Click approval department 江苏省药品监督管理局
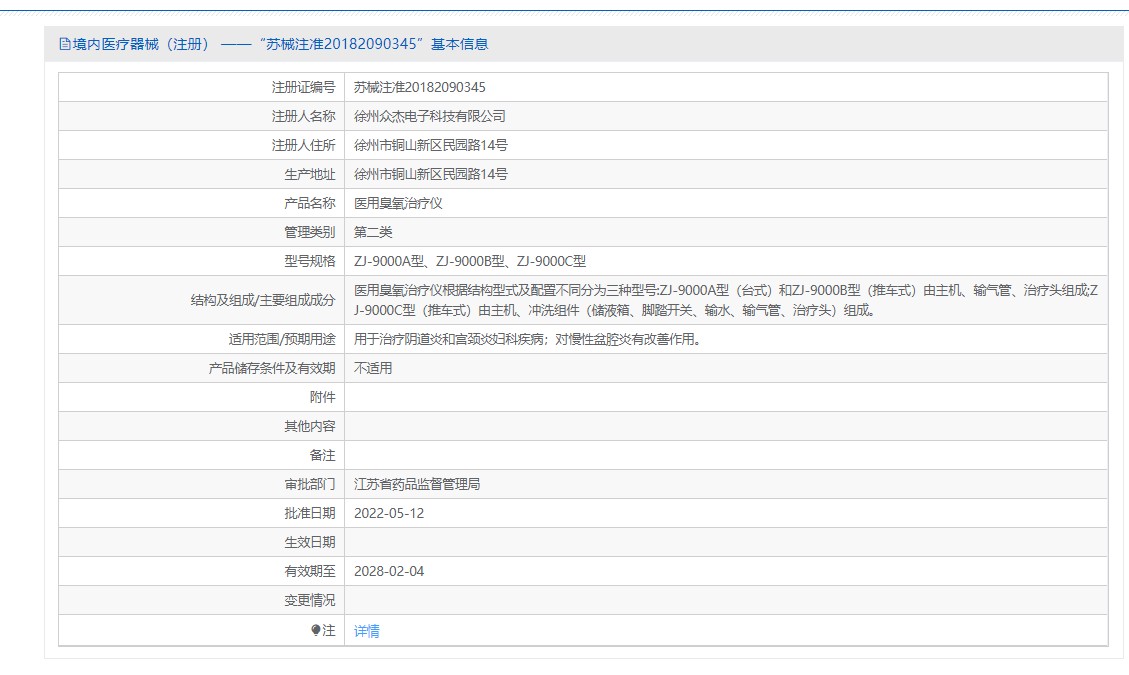The width and height of the screenshot is (1129, 675). [x=417, y=484]
